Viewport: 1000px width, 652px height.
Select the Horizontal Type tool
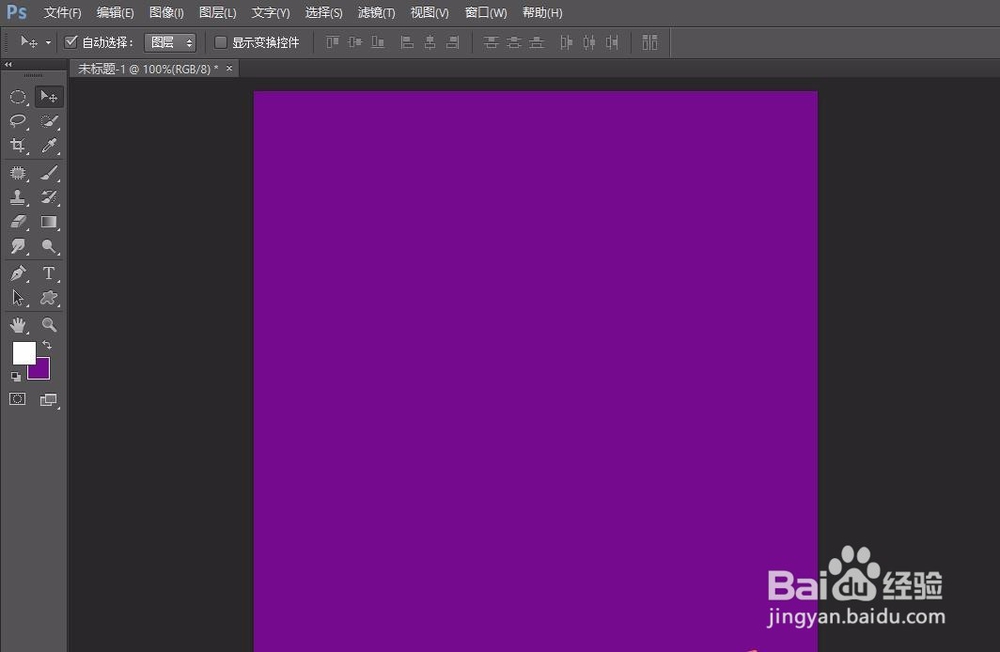(x=49, y=274)
